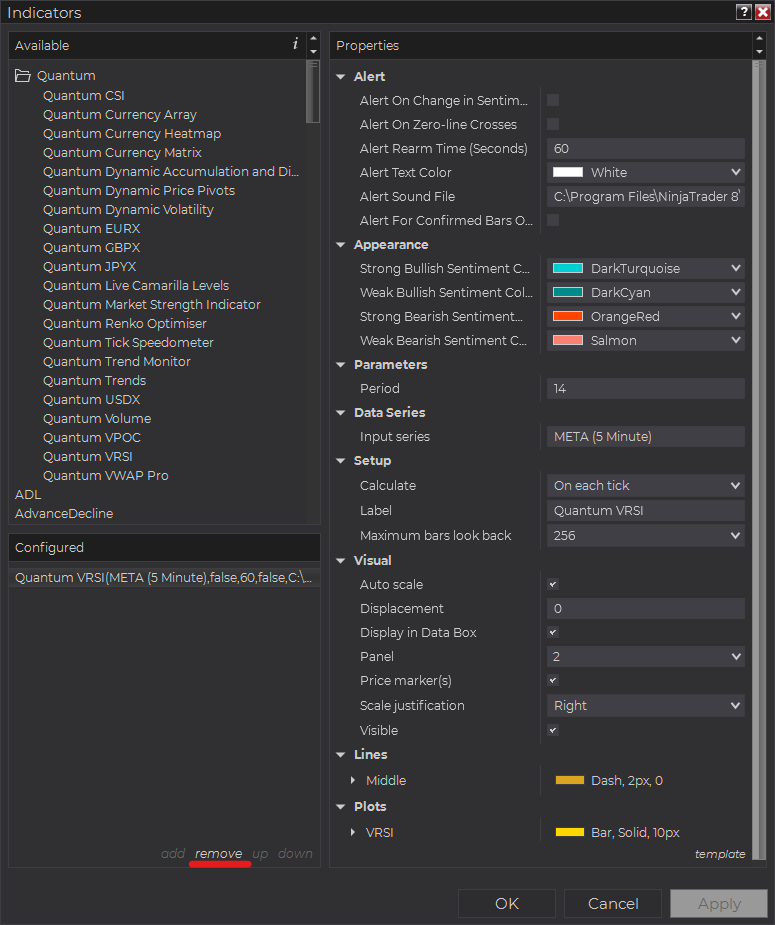Viewport: 775px width, 925px height.
Task: Click the Alert Rearm Time field
Action: point(646,149)
